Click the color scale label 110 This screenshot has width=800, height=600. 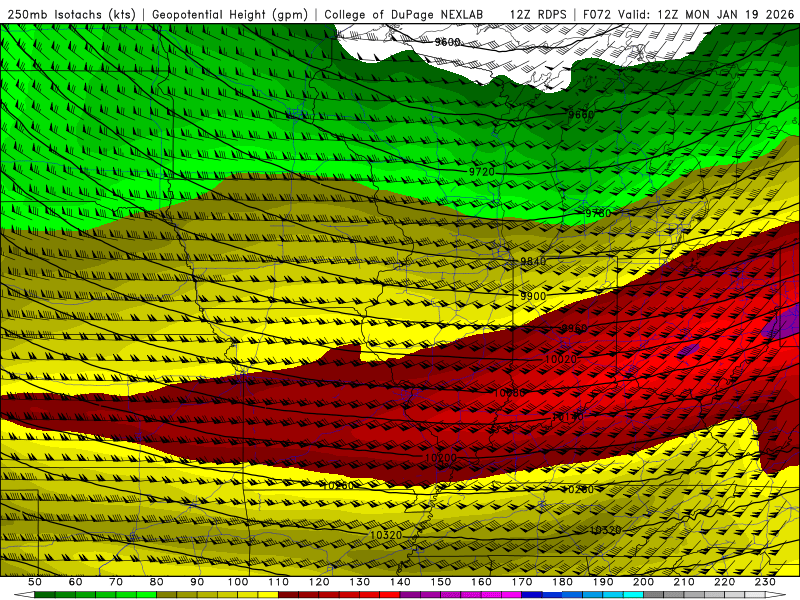279,582
